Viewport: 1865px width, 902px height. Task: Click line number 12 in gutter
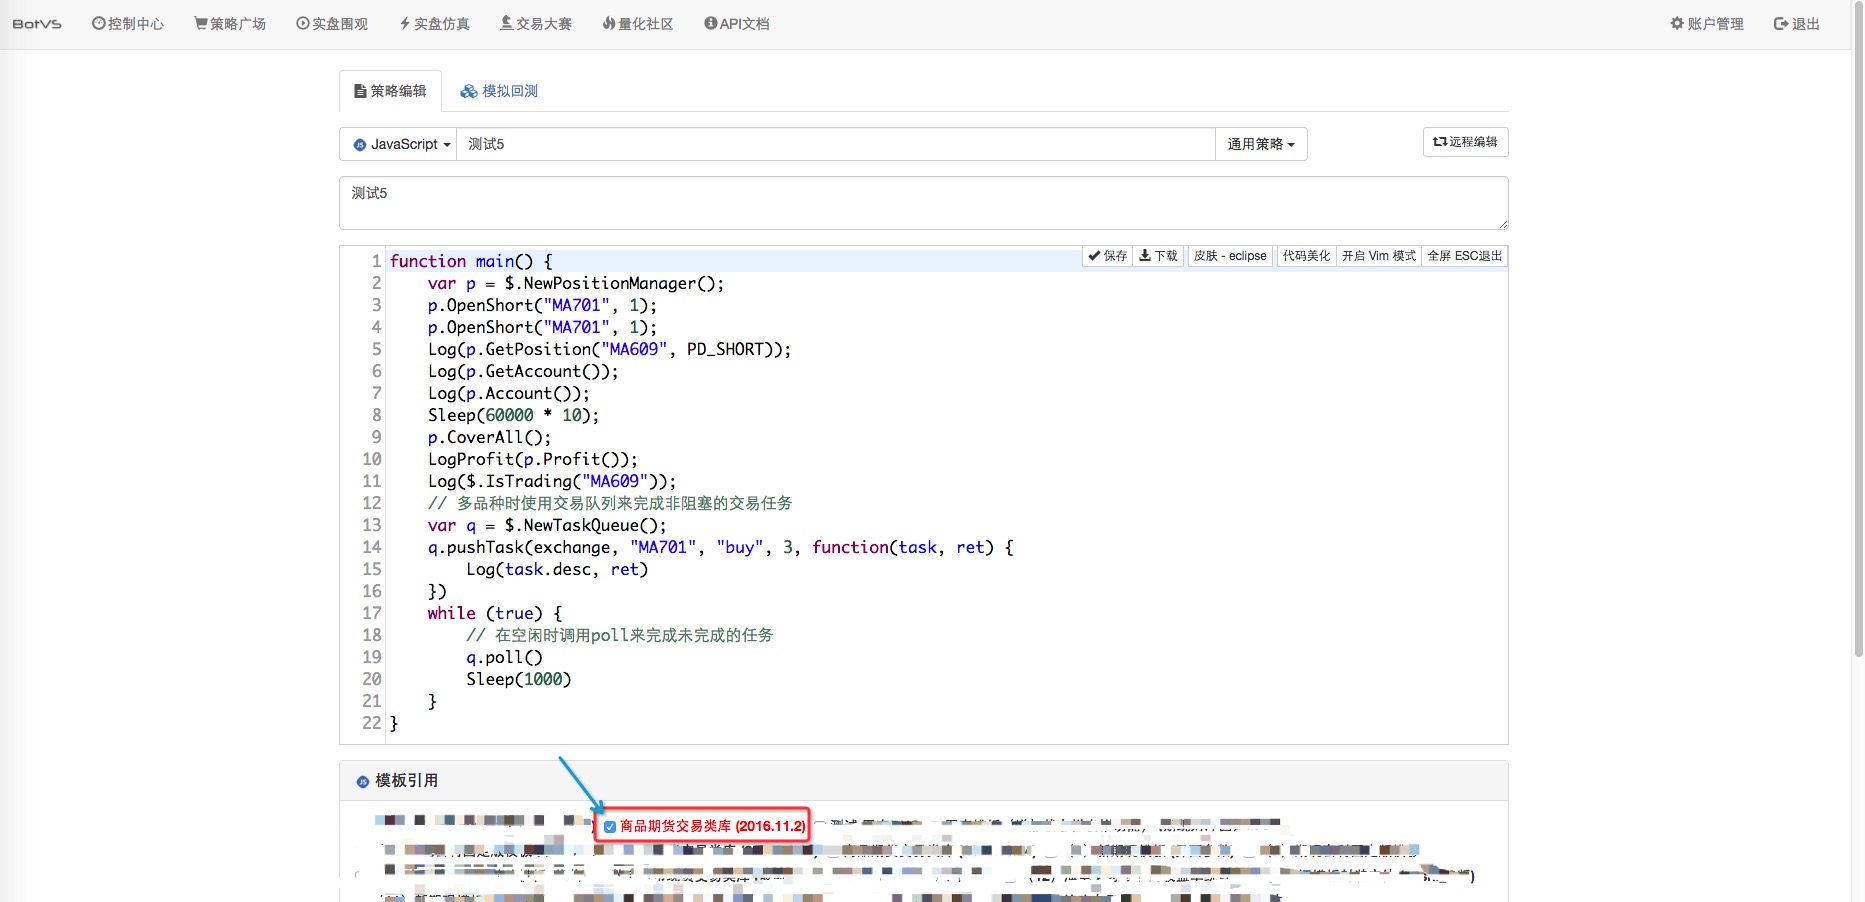click(x=371, y=503)
